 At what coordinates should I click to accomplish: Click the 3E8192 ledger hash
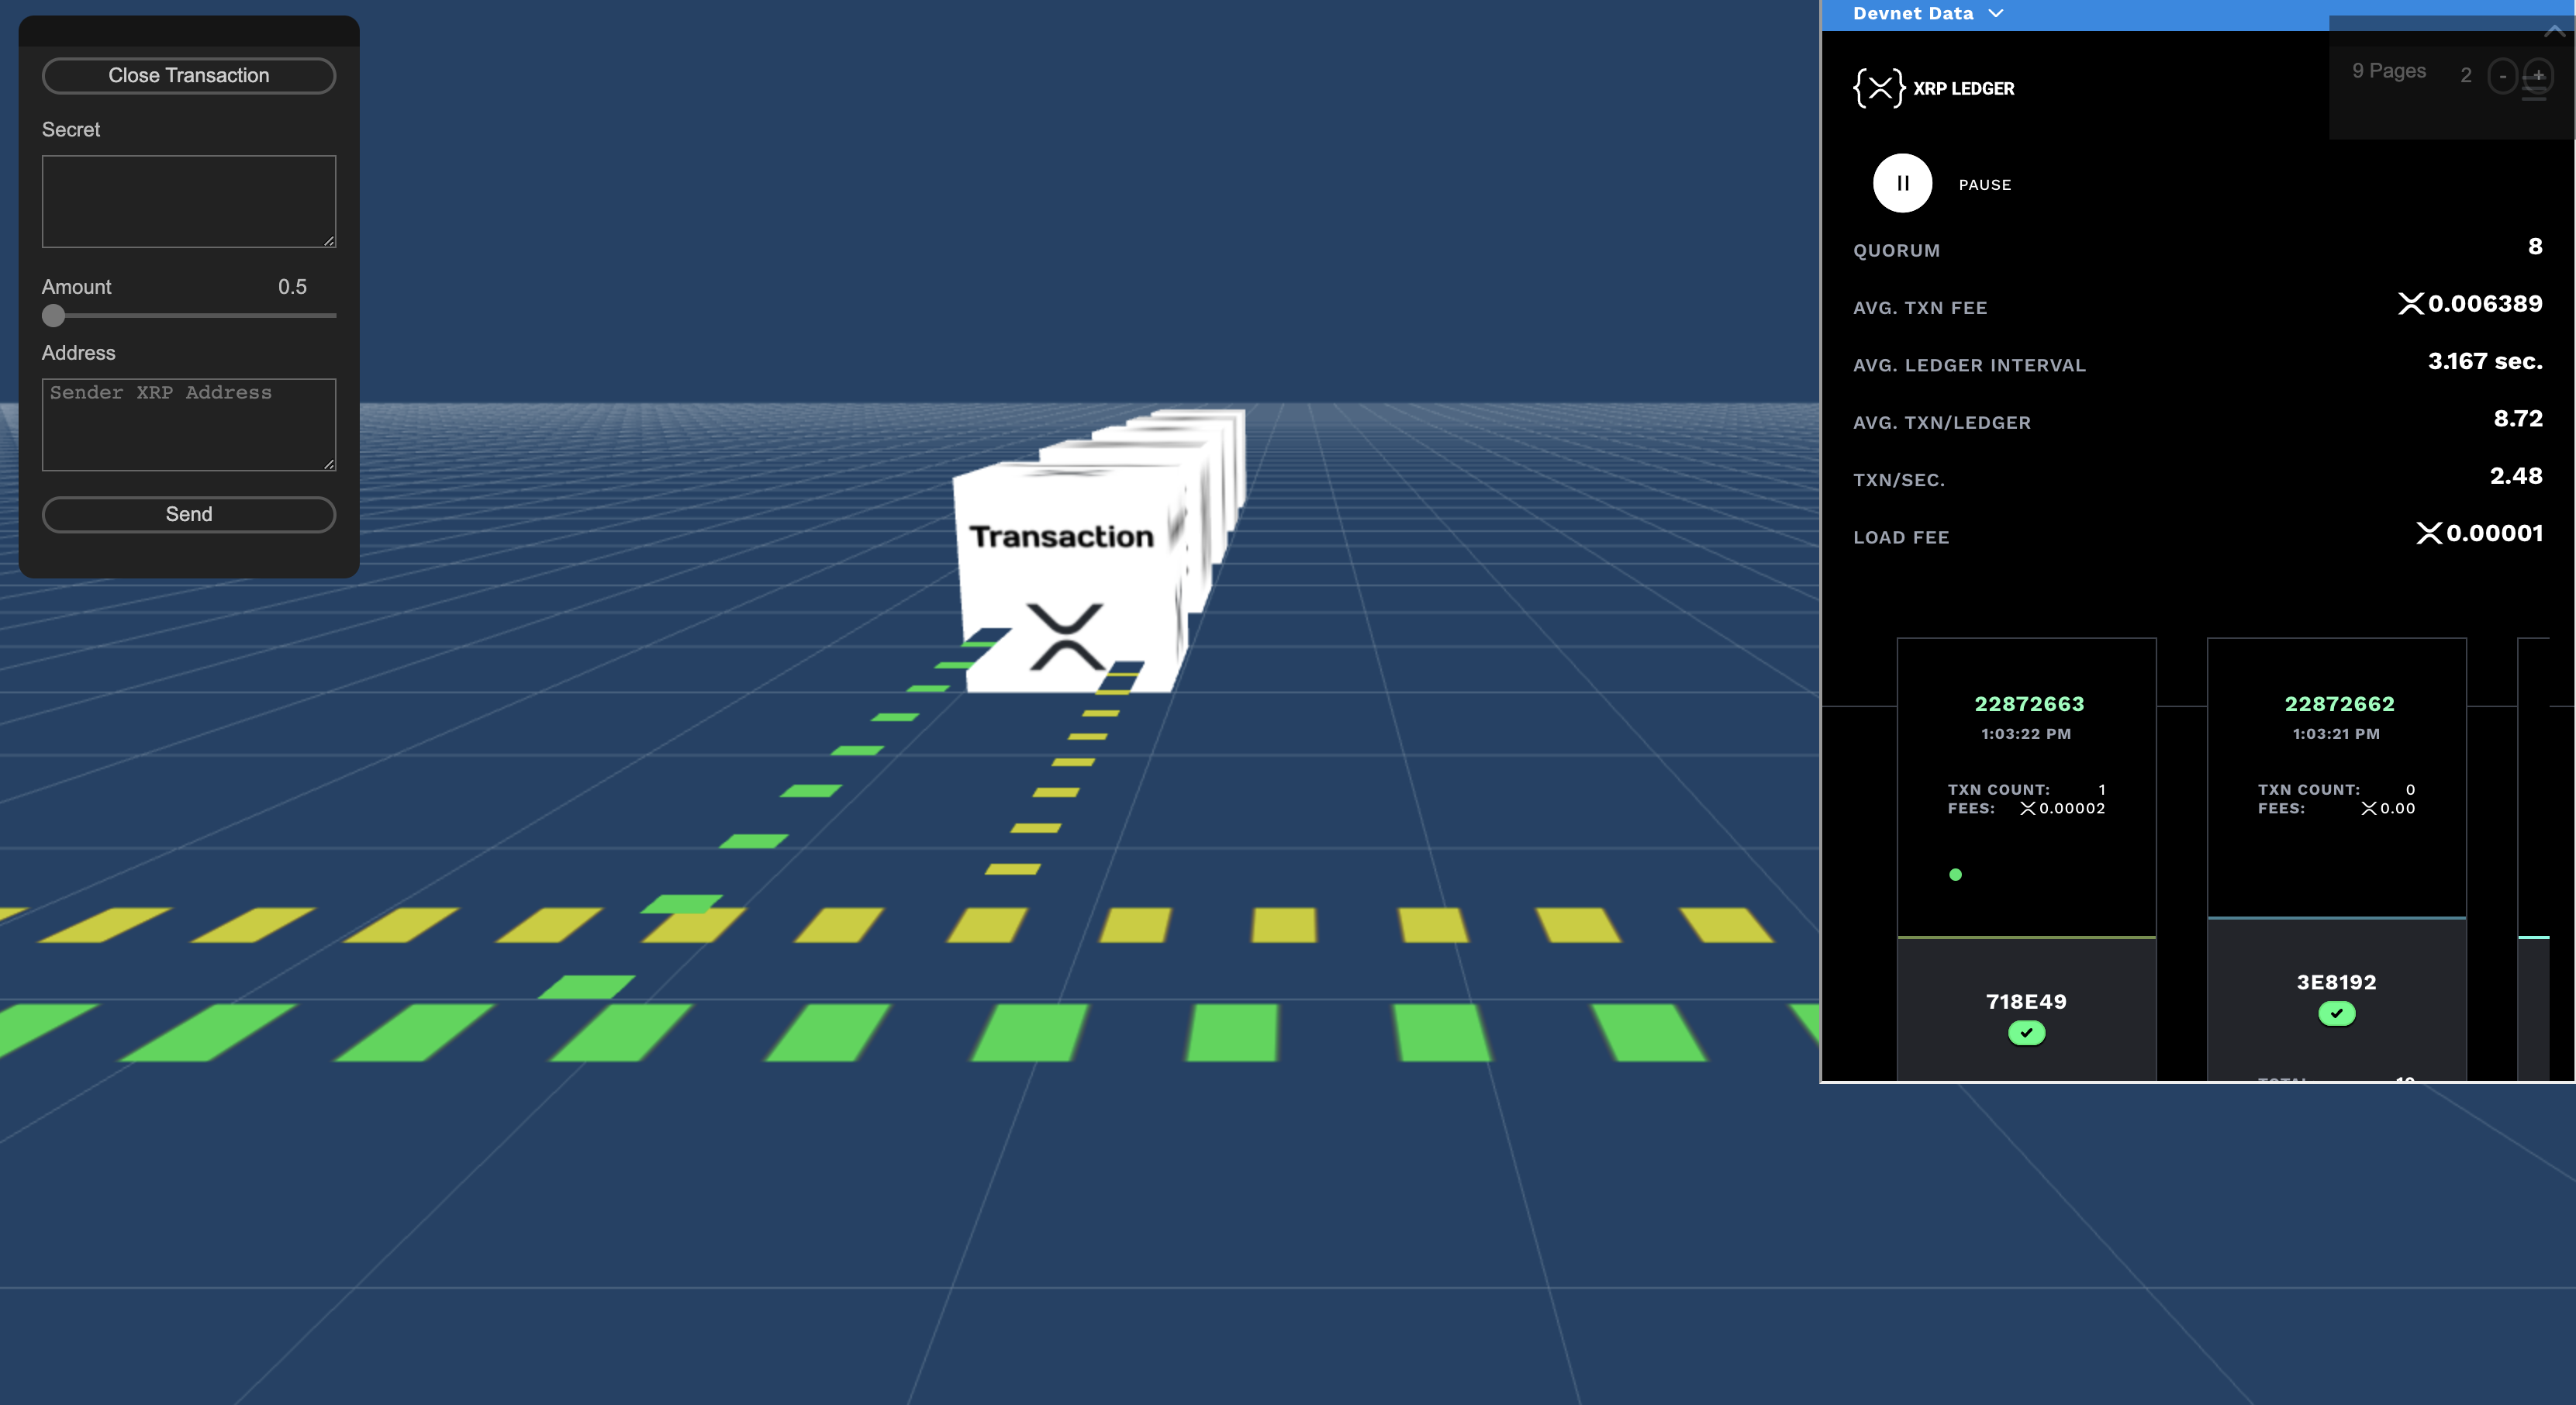(x=2336, y=982)
